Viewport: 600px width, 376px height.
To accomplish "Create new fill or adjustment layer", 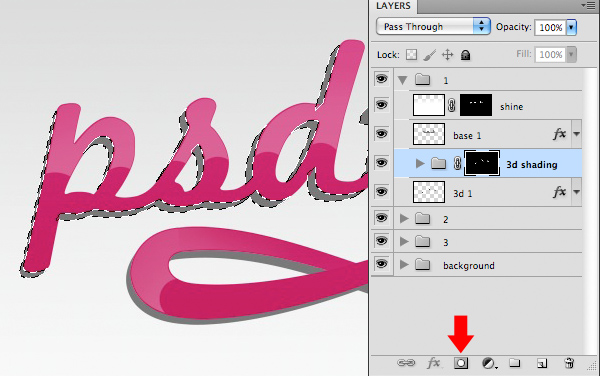I will click(x=489, y=363).
